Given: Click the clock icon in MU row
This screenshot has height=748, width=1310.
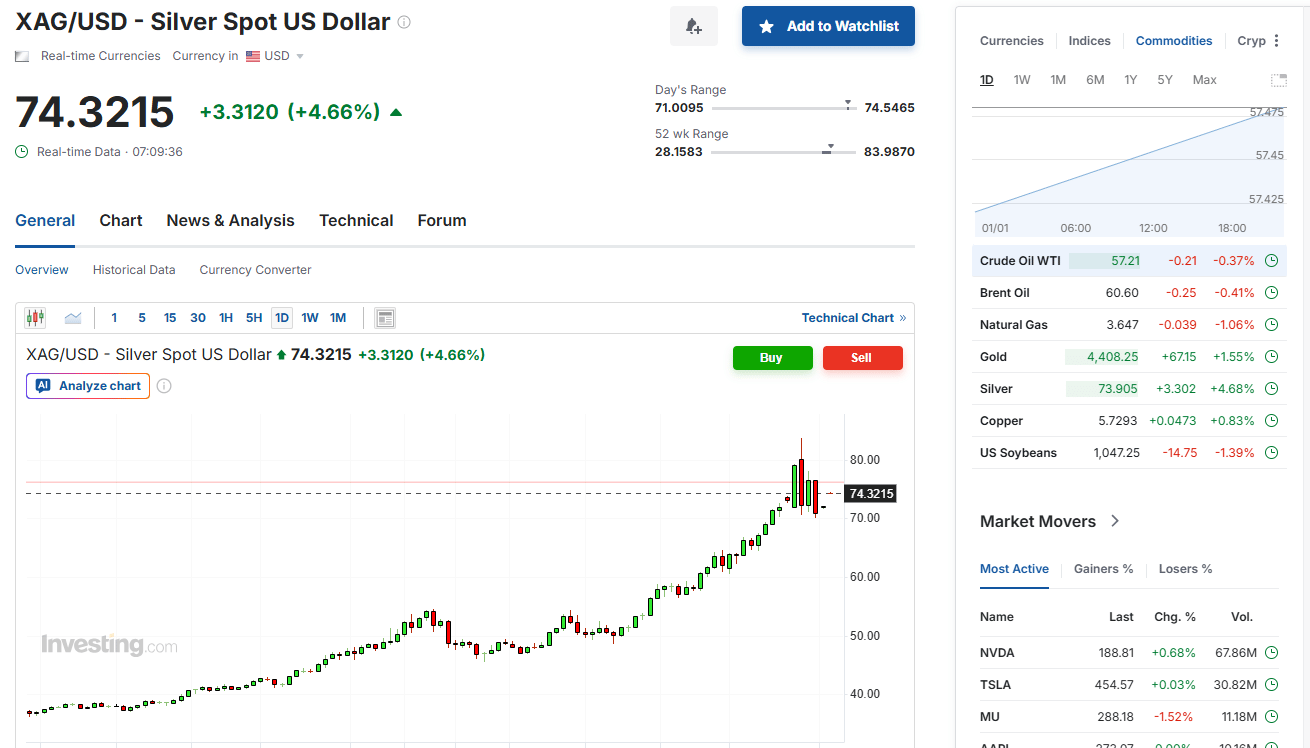Looking at the screenshot, I should point(1272,717).
